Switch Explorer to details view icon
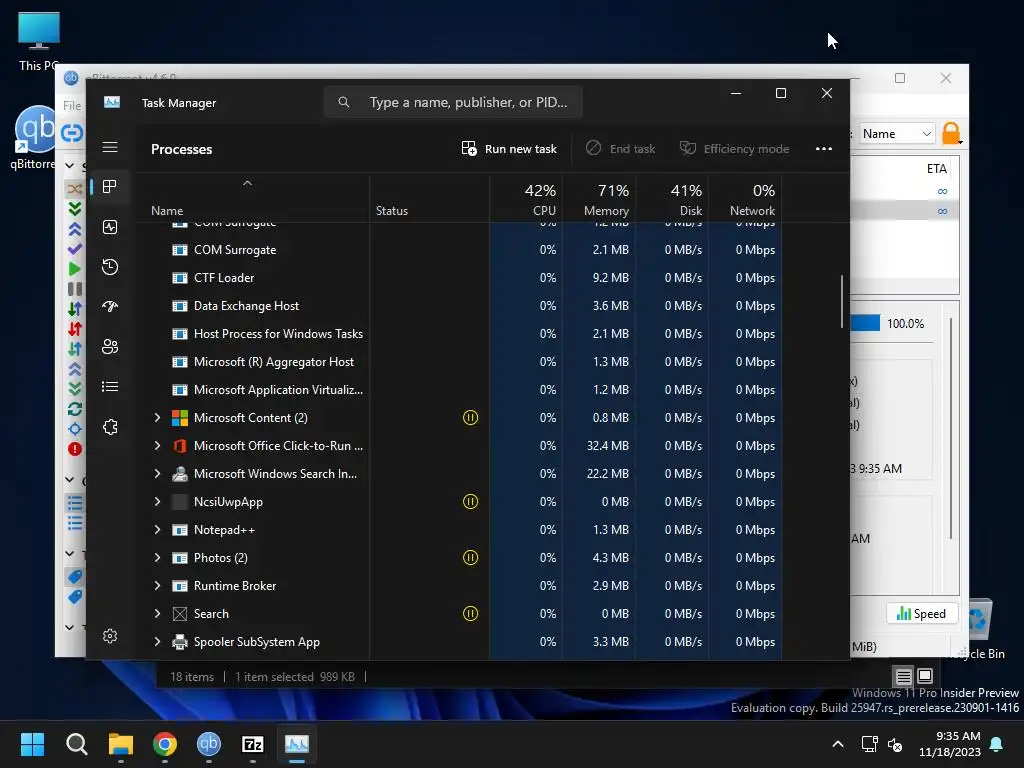1024x768 pixels. pos(903,676)
